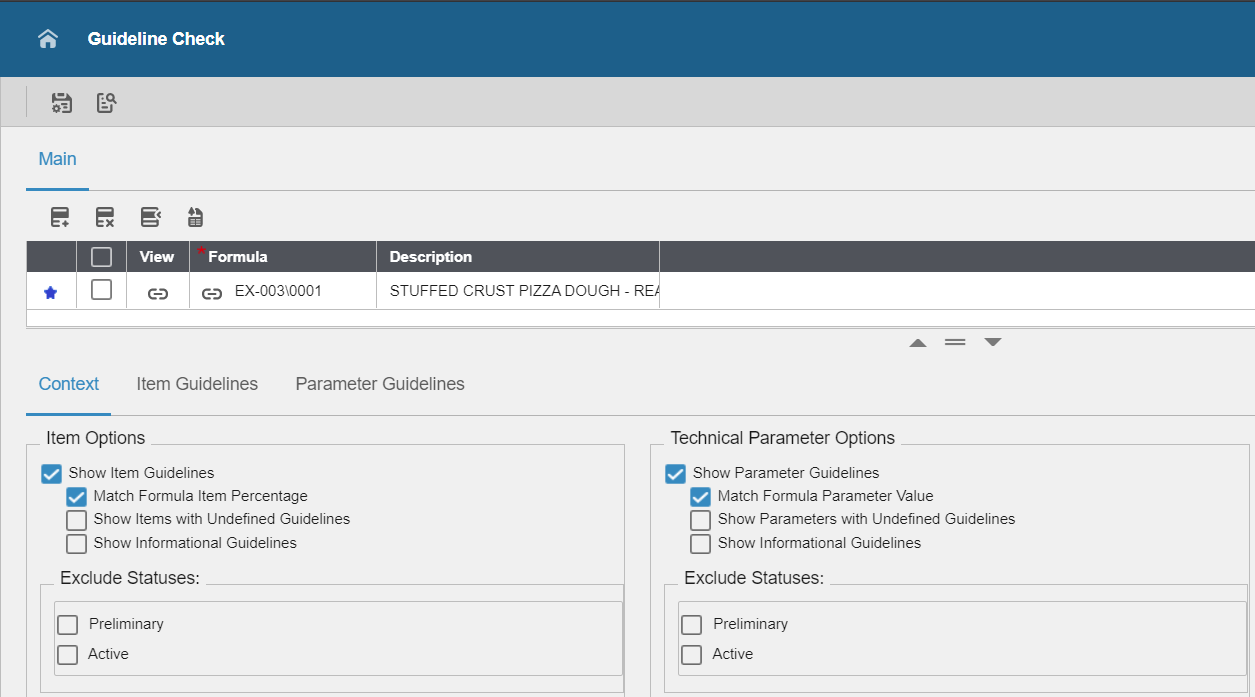
Task: Expand the grid panel with down arrow
Action: click(x=992, y=342)
